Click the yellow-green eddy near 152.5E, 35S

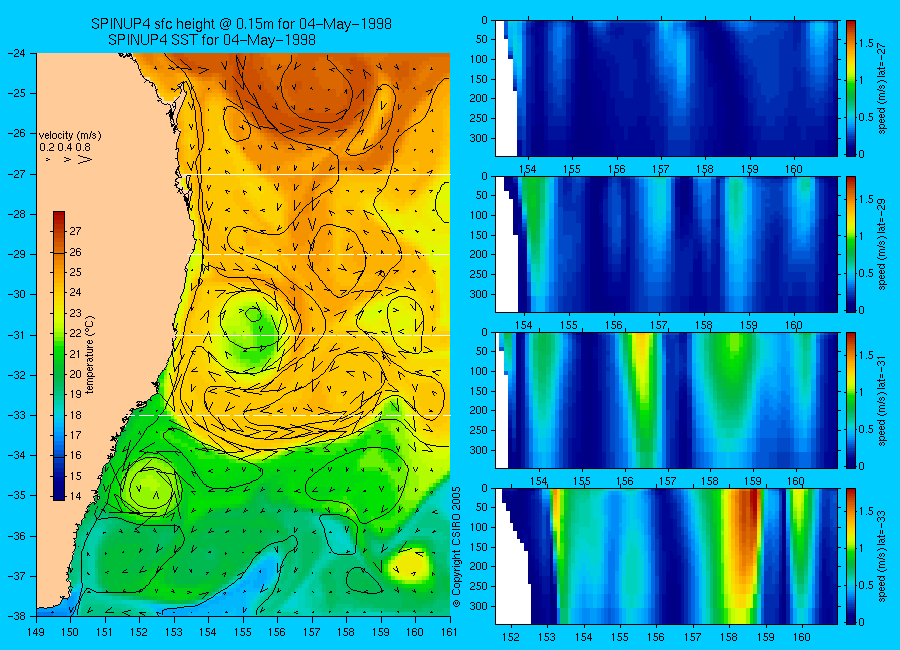(152, 488)
